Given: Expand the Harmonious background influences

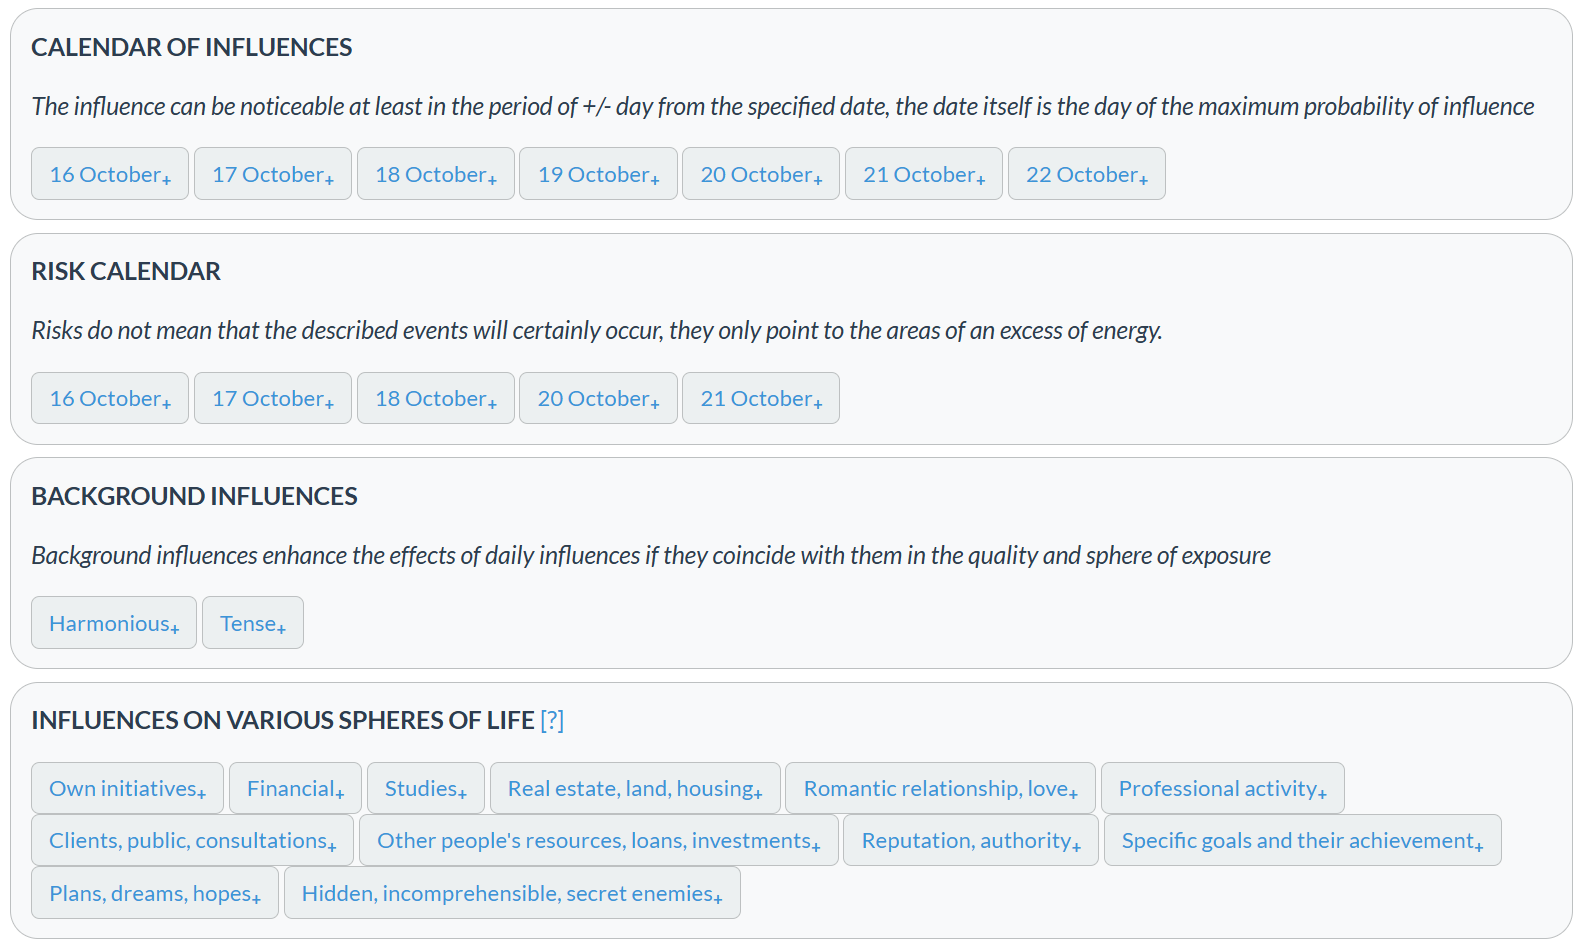Looking at the screenshot, I should tap(113, 622).
